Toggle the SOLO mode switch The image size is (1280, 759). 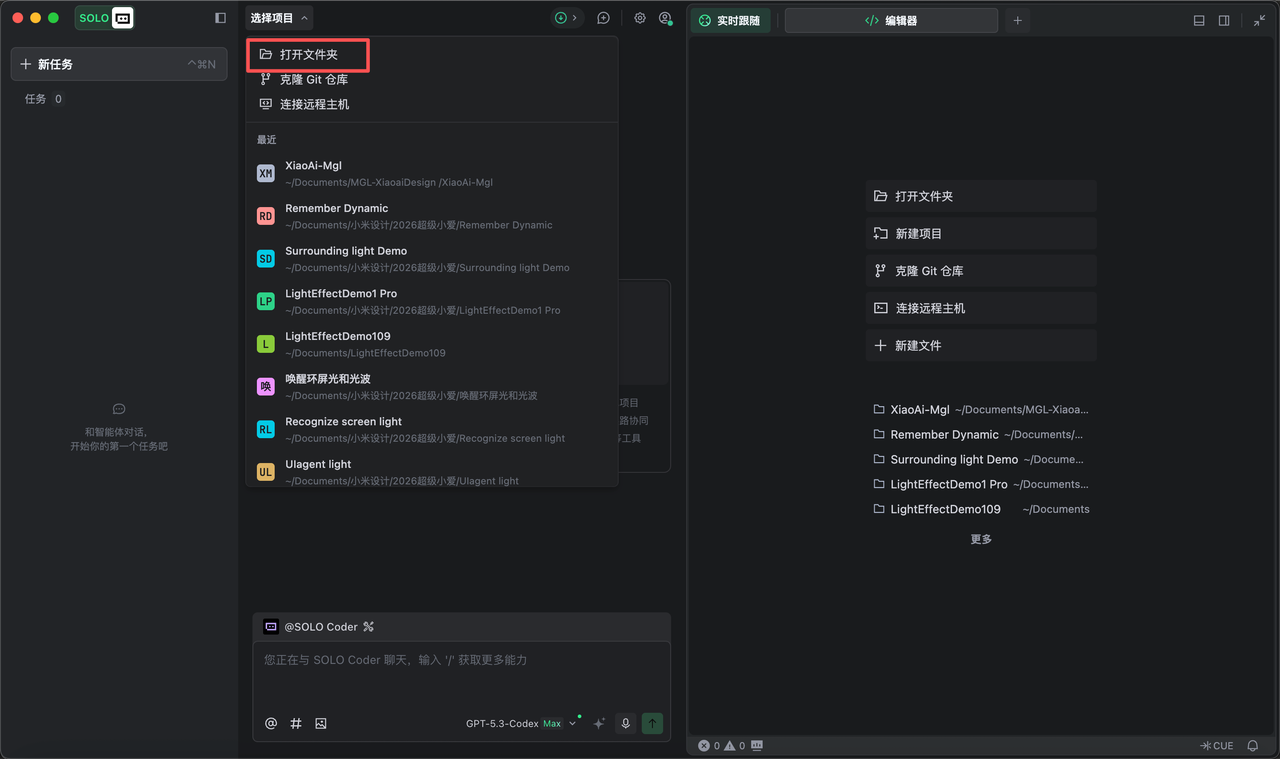(x=105, y=18)
